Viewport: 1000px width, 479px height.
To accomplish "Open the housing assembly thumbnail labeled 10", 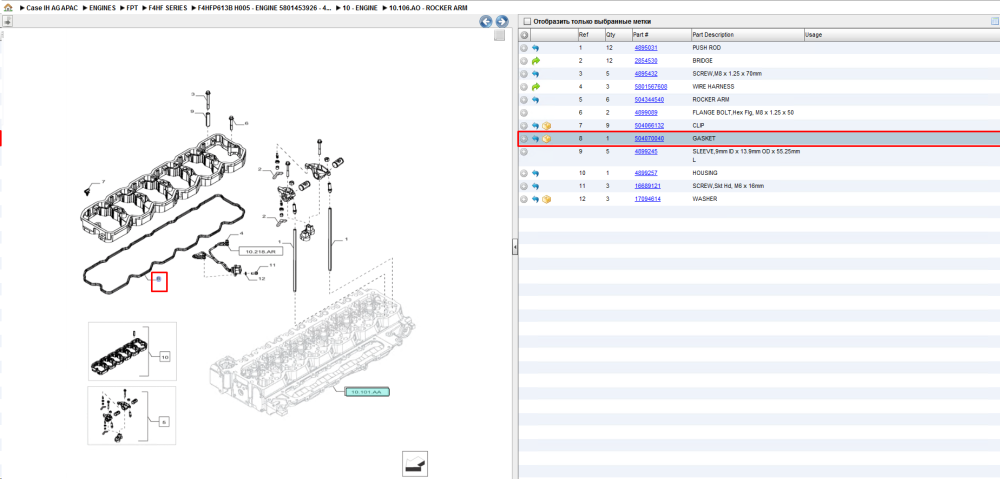I will click(x=132, y=351).
